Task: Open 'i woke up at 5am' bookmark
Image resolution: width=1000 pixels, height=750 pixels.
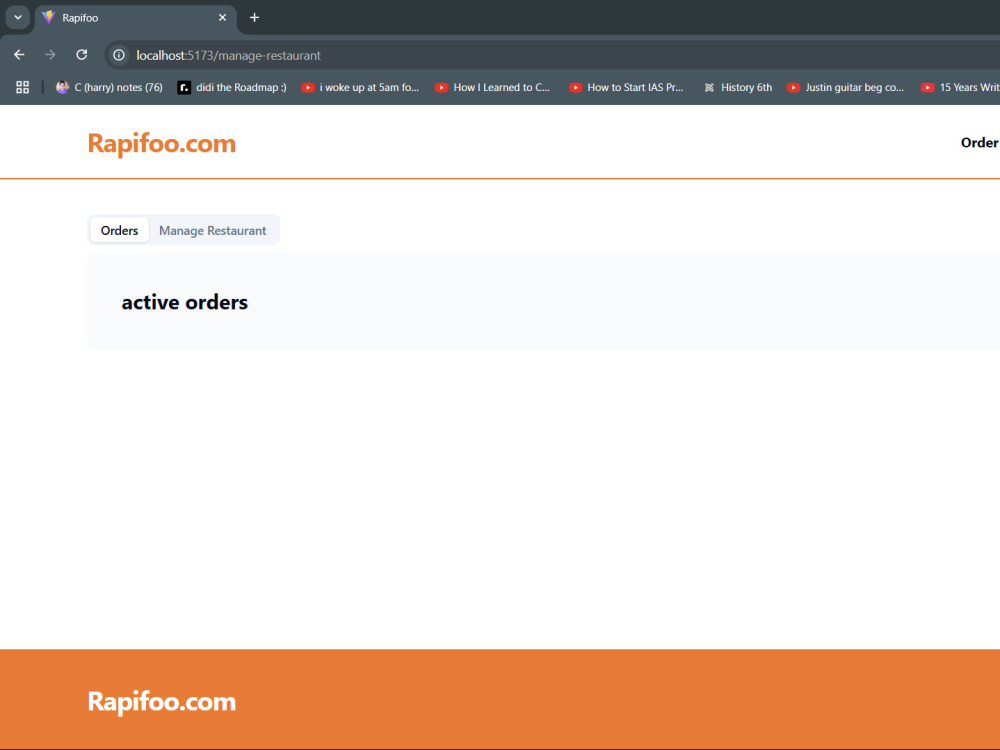Action: [x=360, y=87]
